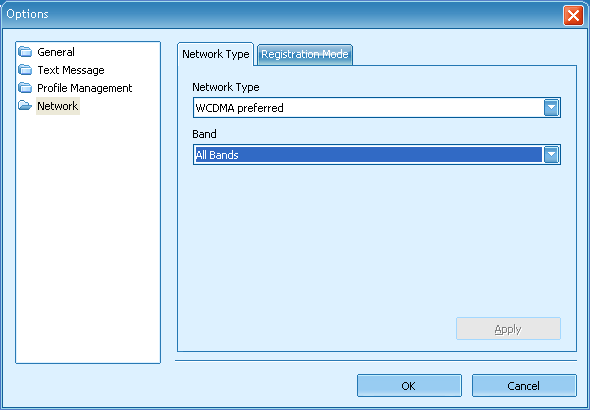
Task: Click the General folder icon
Action: tap(25, 52)
